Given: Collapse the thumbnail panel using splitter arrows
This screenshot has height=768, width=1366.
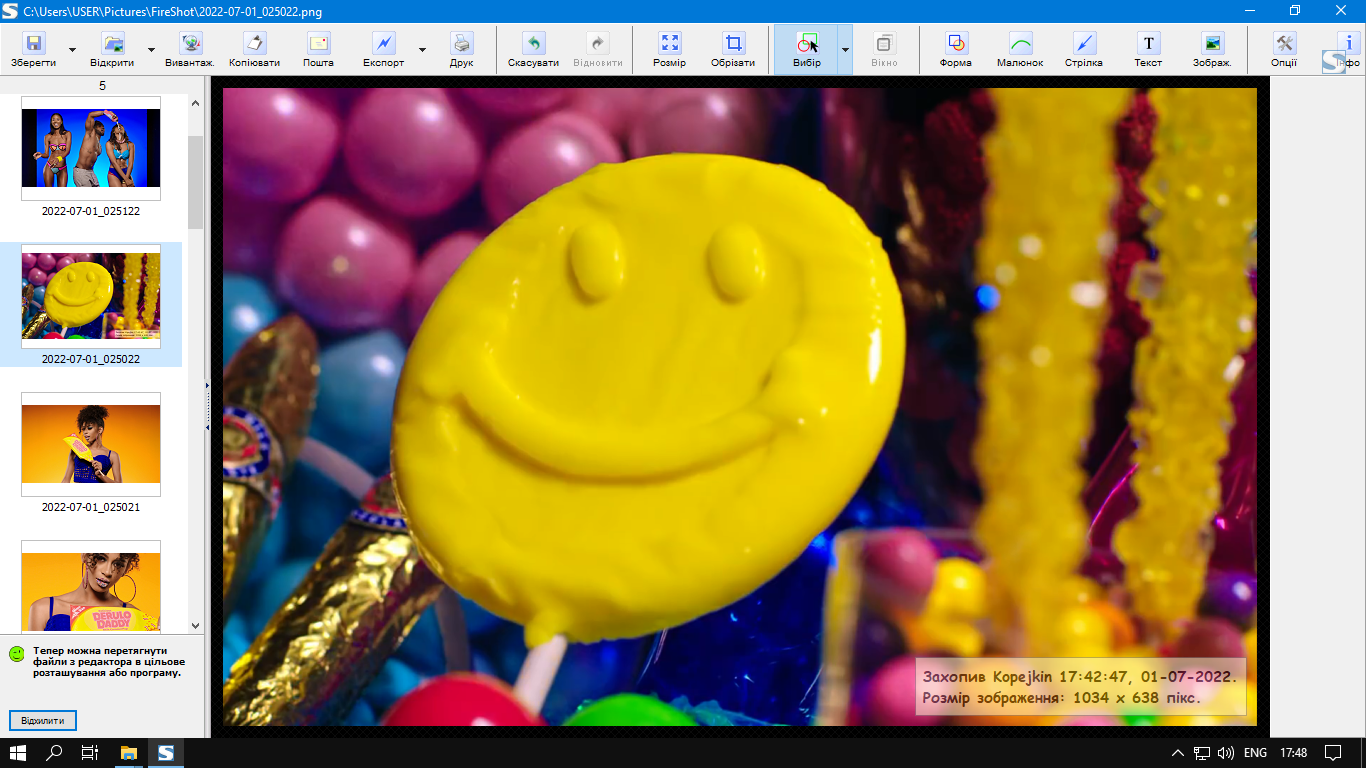Looking at the screenshot, I should pos(207,405).
